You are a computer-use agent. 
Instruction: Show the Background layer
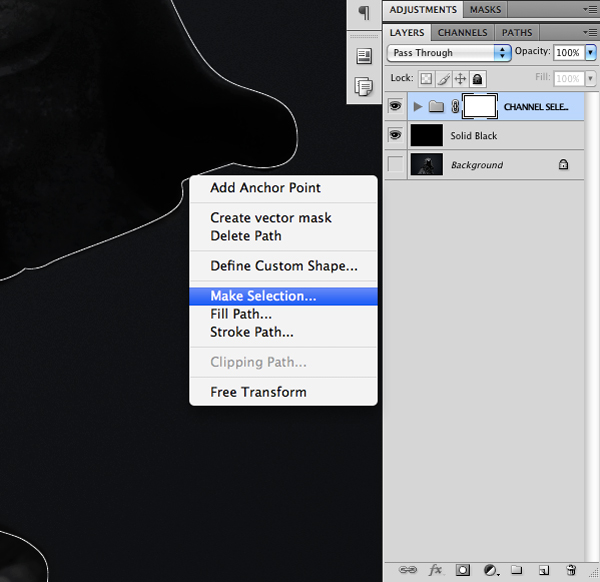coord(396,165)
